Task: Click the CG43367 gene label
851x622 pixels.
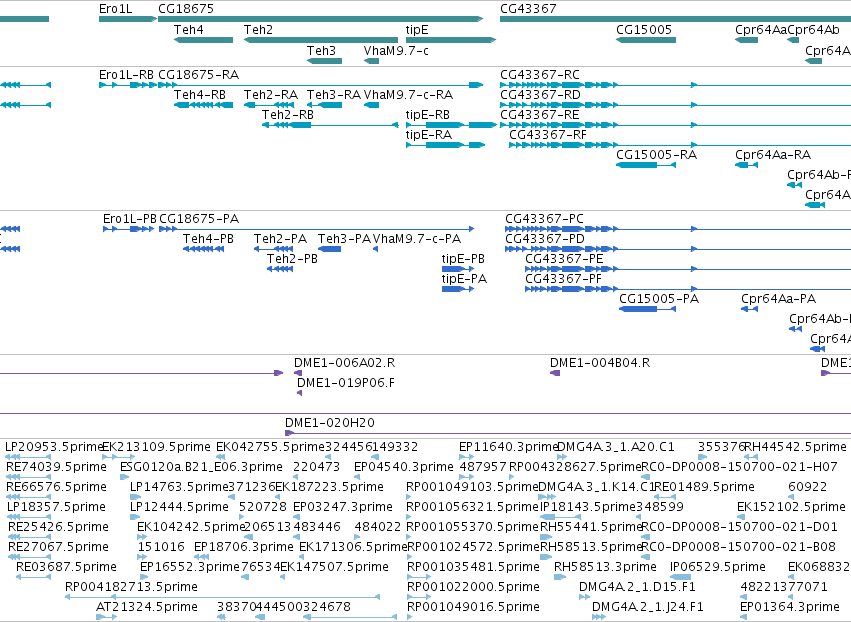Action: tap(528, 9)
